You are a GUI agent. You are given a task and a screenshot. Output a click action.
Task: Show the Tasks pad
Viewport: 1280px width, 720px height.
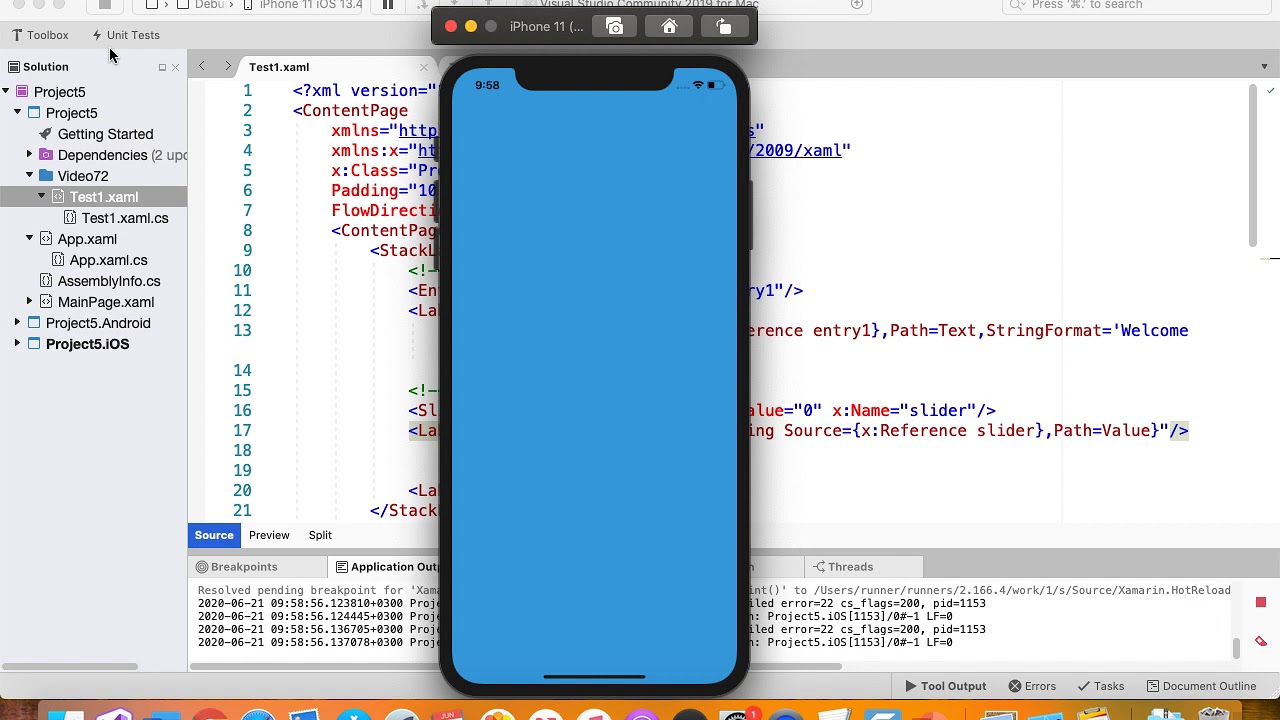point(1100,686)
